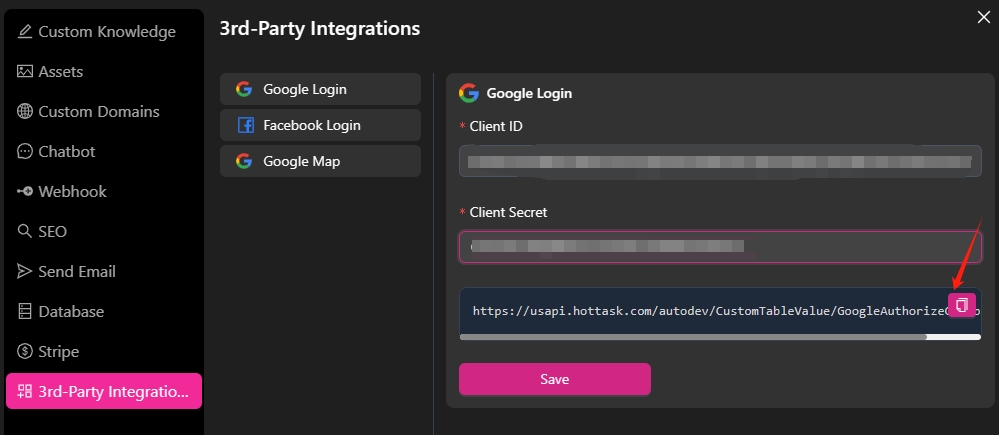999x435 pixels.
Task: Select the Google Map integration tab
Action: 320,161
